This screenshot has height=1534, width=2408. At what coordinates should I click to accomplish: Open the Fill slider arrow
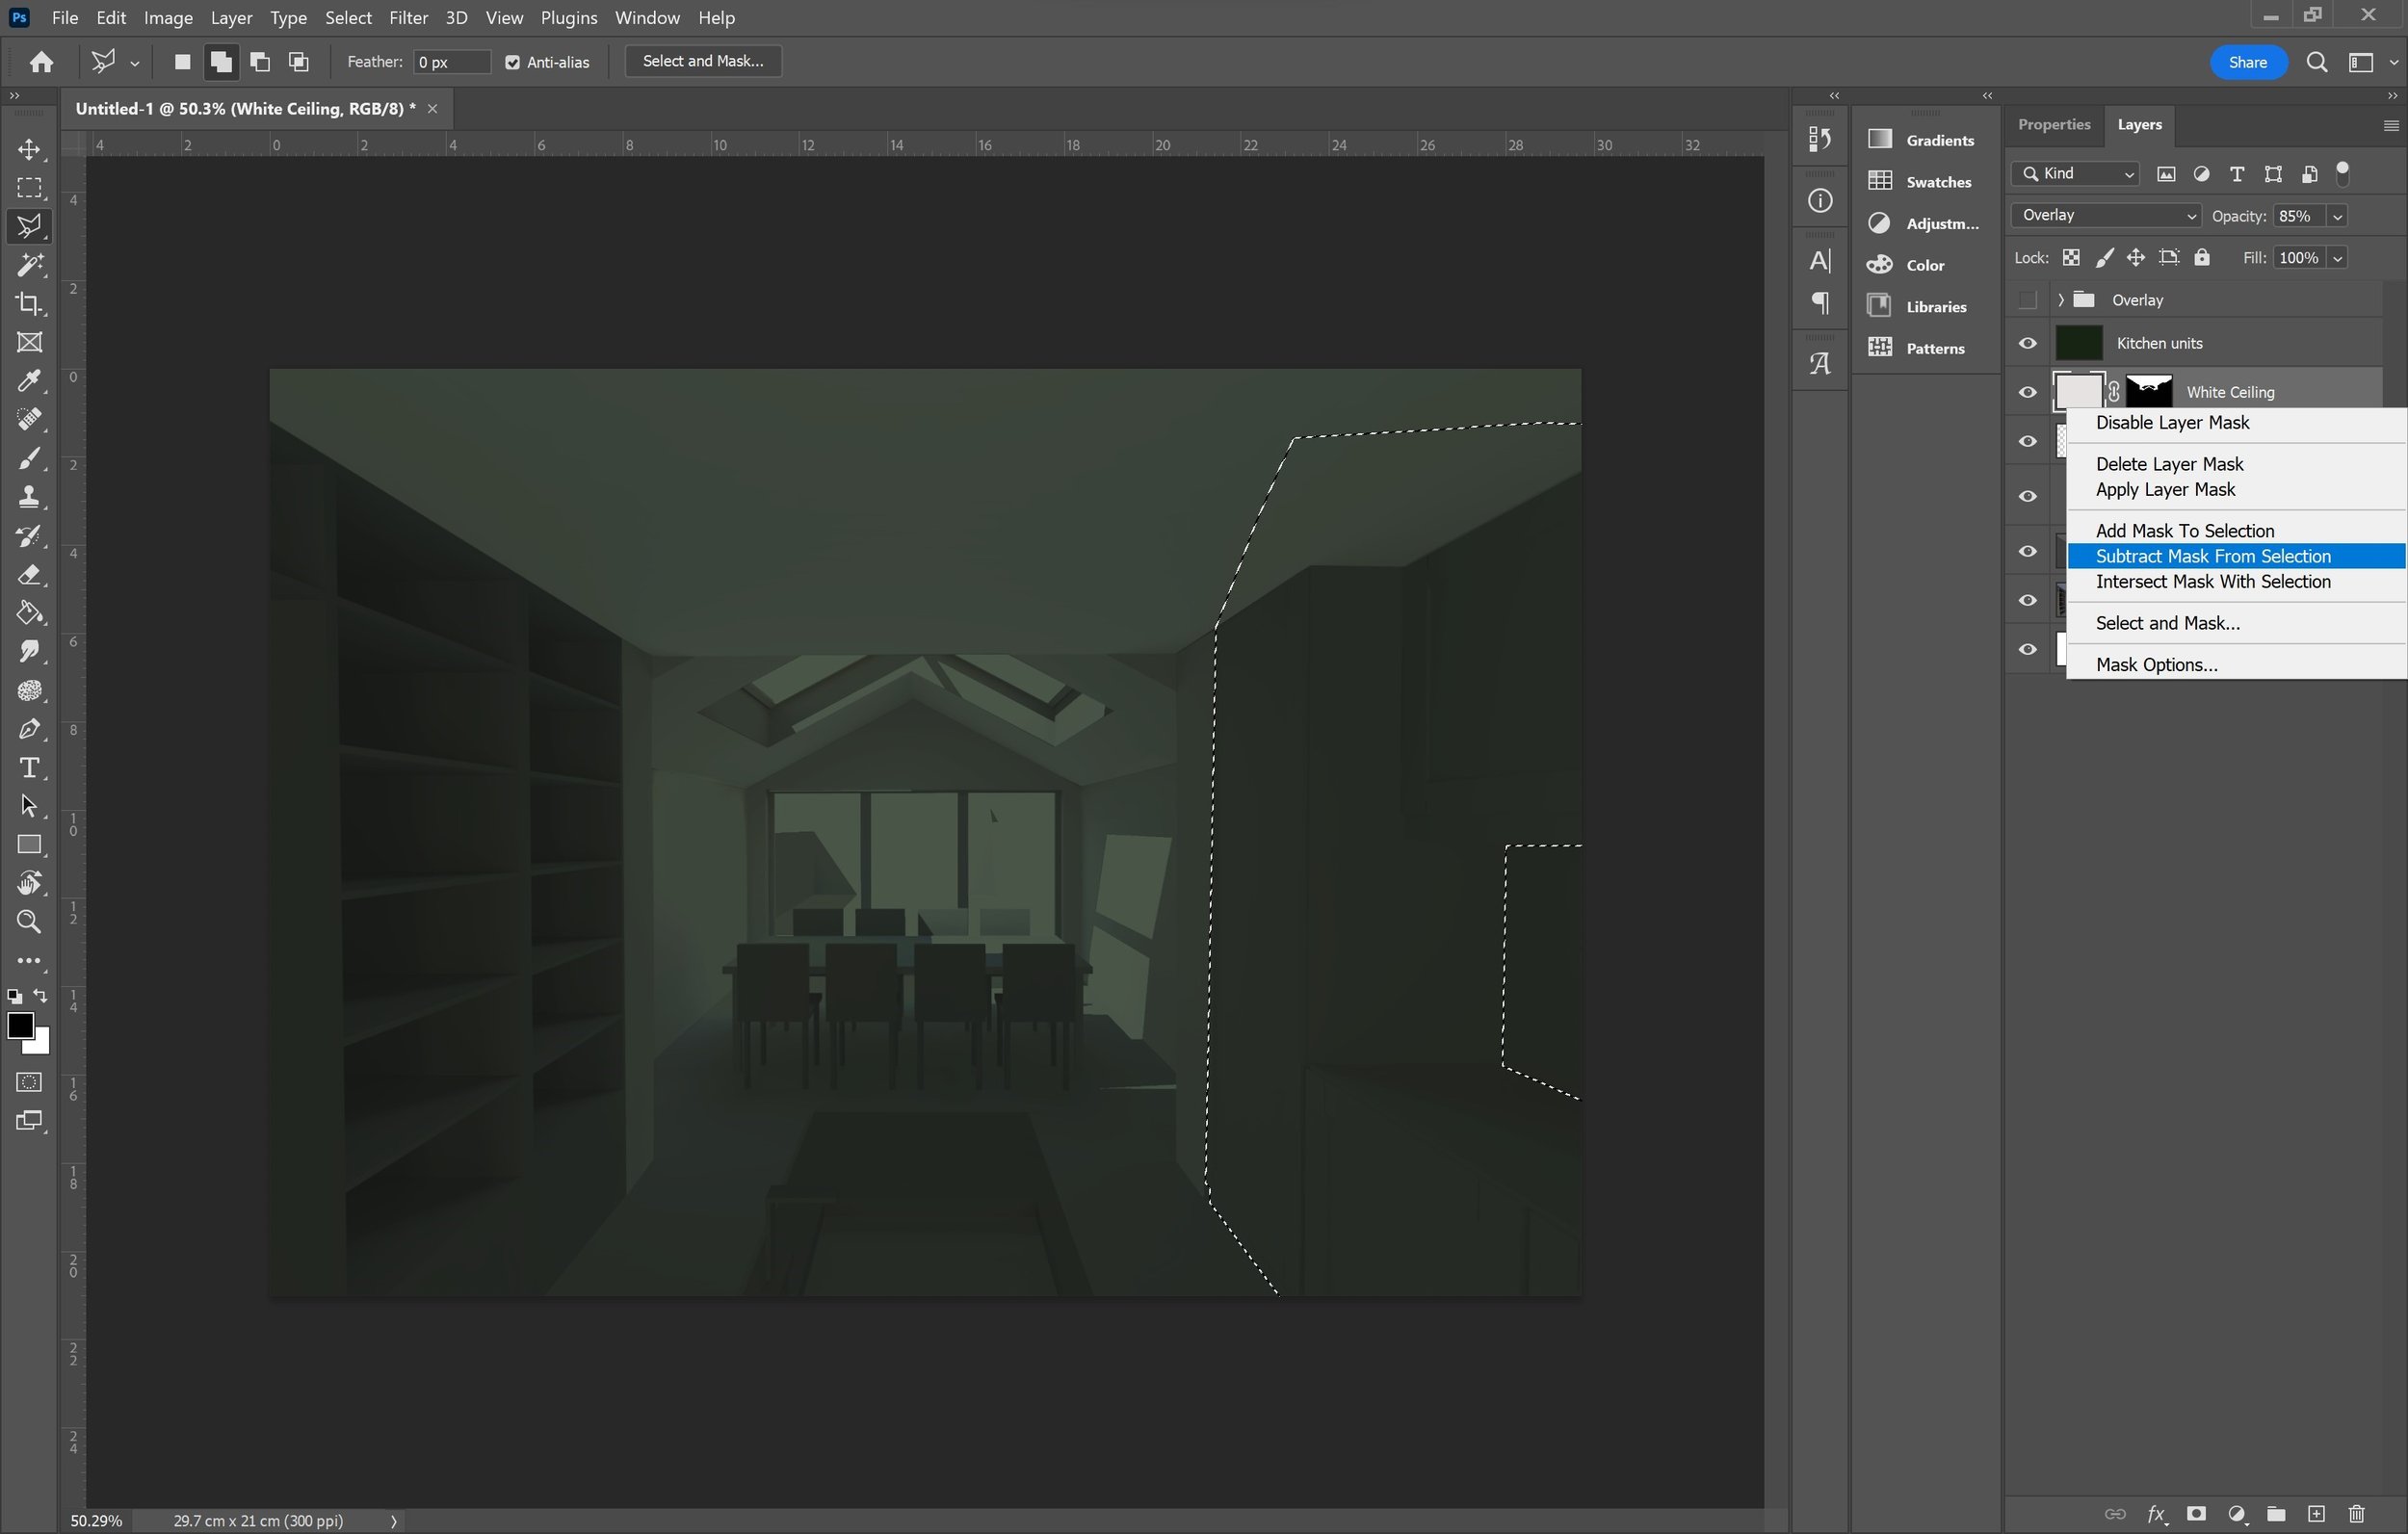tap(2337, 258)
